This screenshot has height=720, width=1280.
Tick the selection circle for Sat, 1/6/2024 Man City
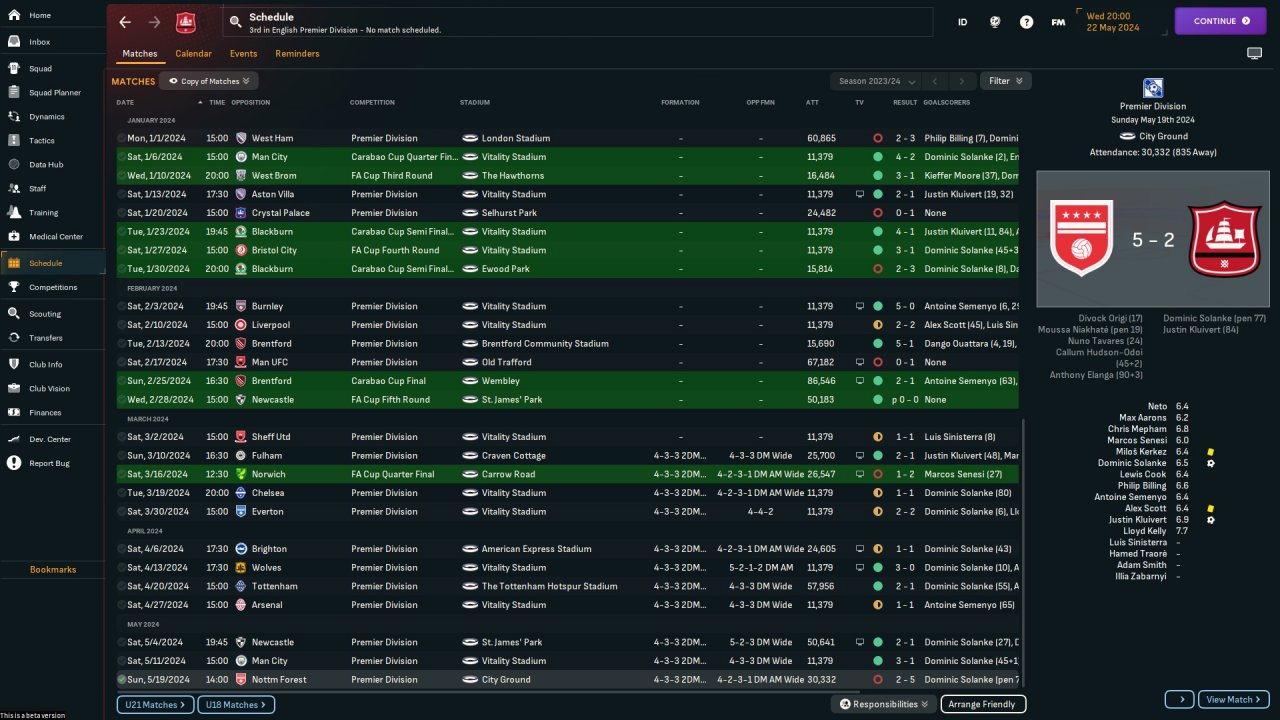tap(122, 157)
